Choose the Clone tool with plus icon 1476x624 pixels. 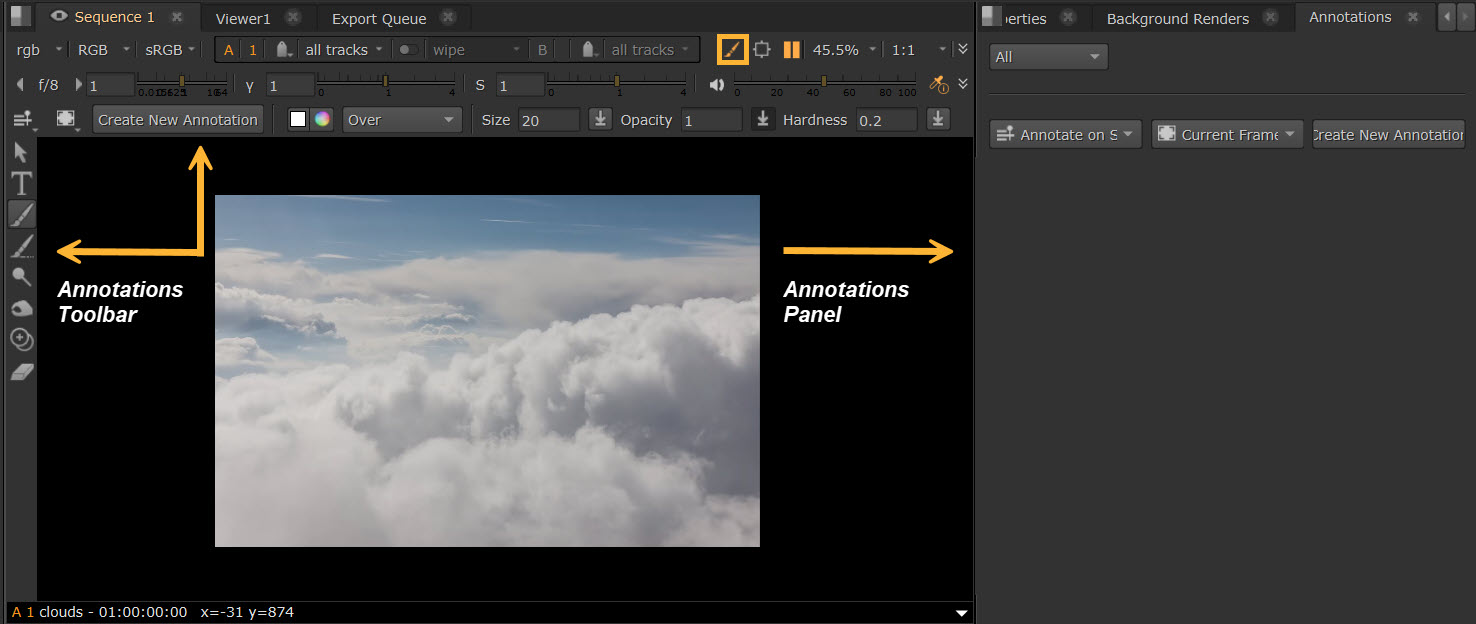coord(21,340)
